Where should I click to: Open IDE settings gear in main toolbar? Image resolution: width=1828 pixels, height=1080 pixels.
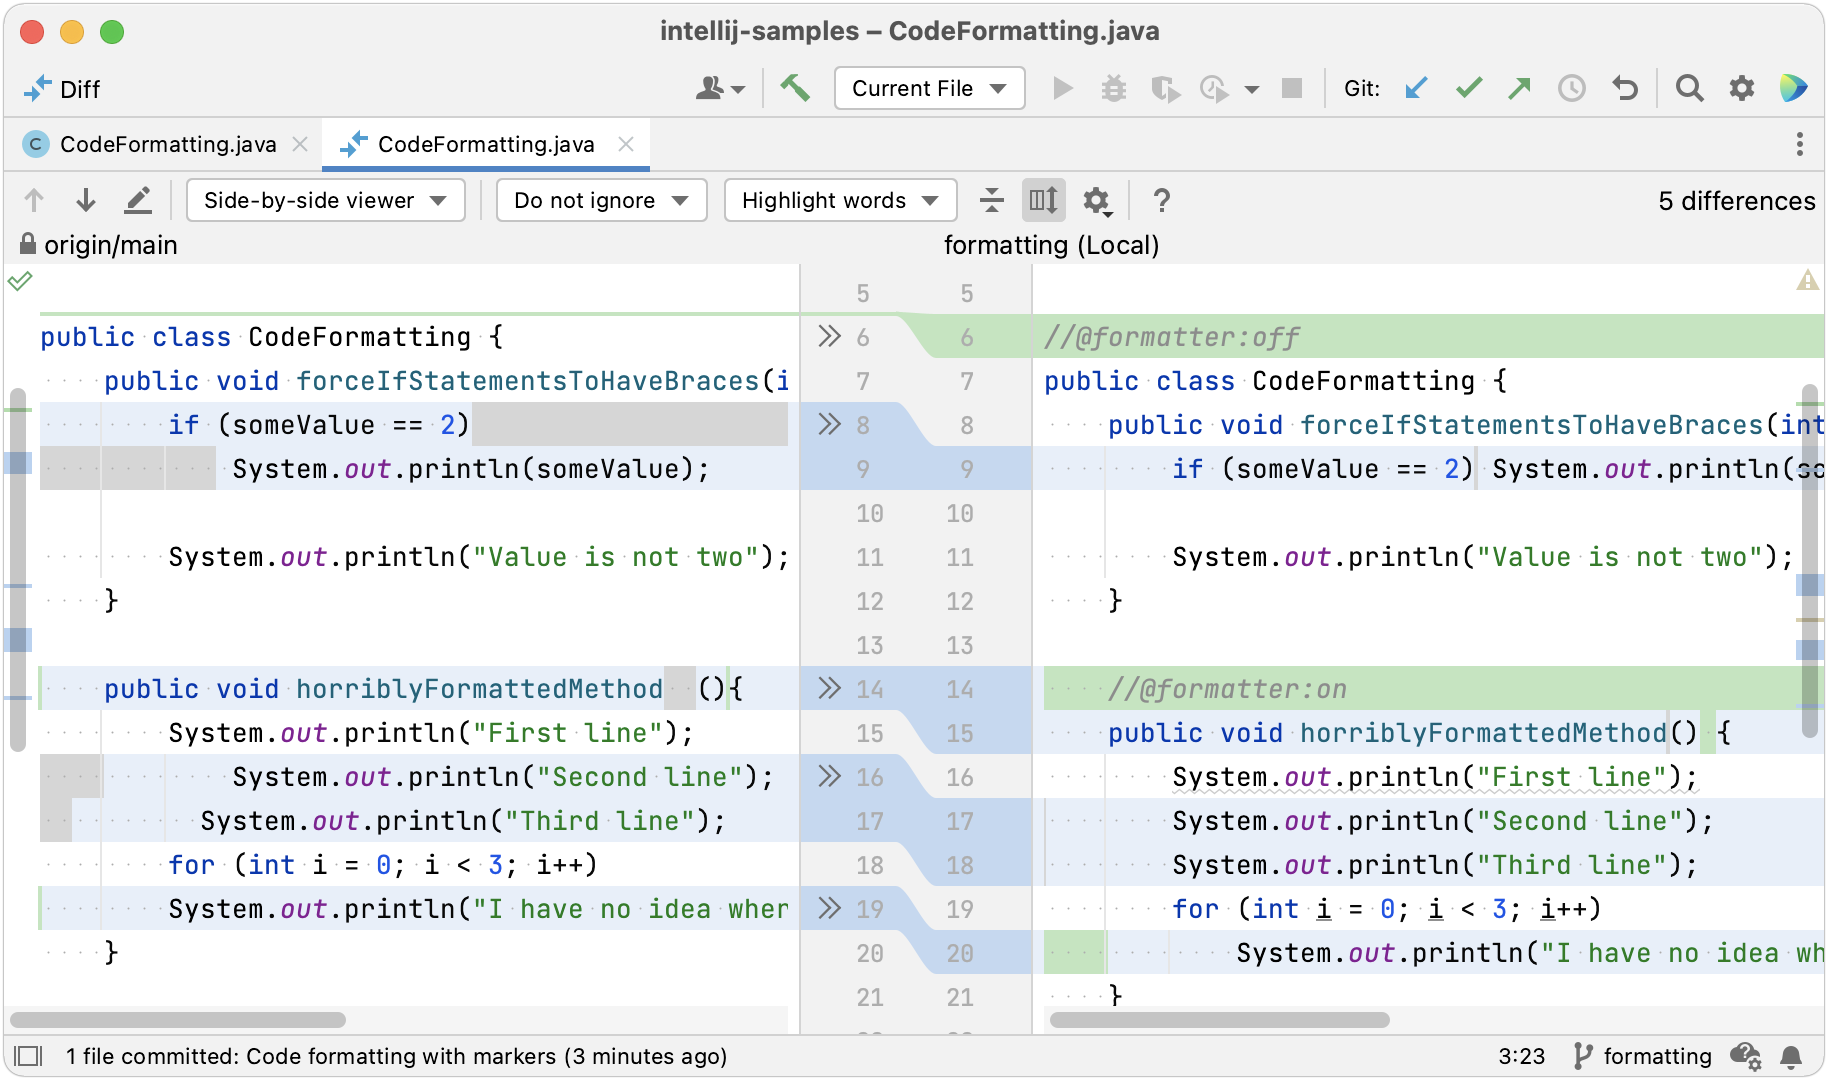[1741, 89]
